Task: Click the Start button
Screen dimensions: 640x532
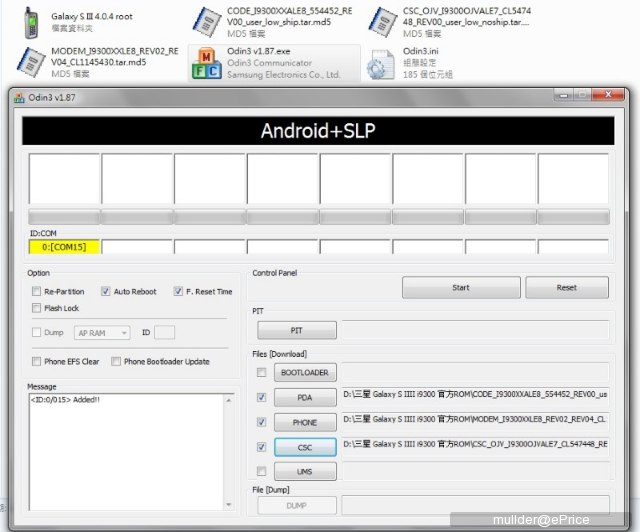Action: tap(461, 287)
